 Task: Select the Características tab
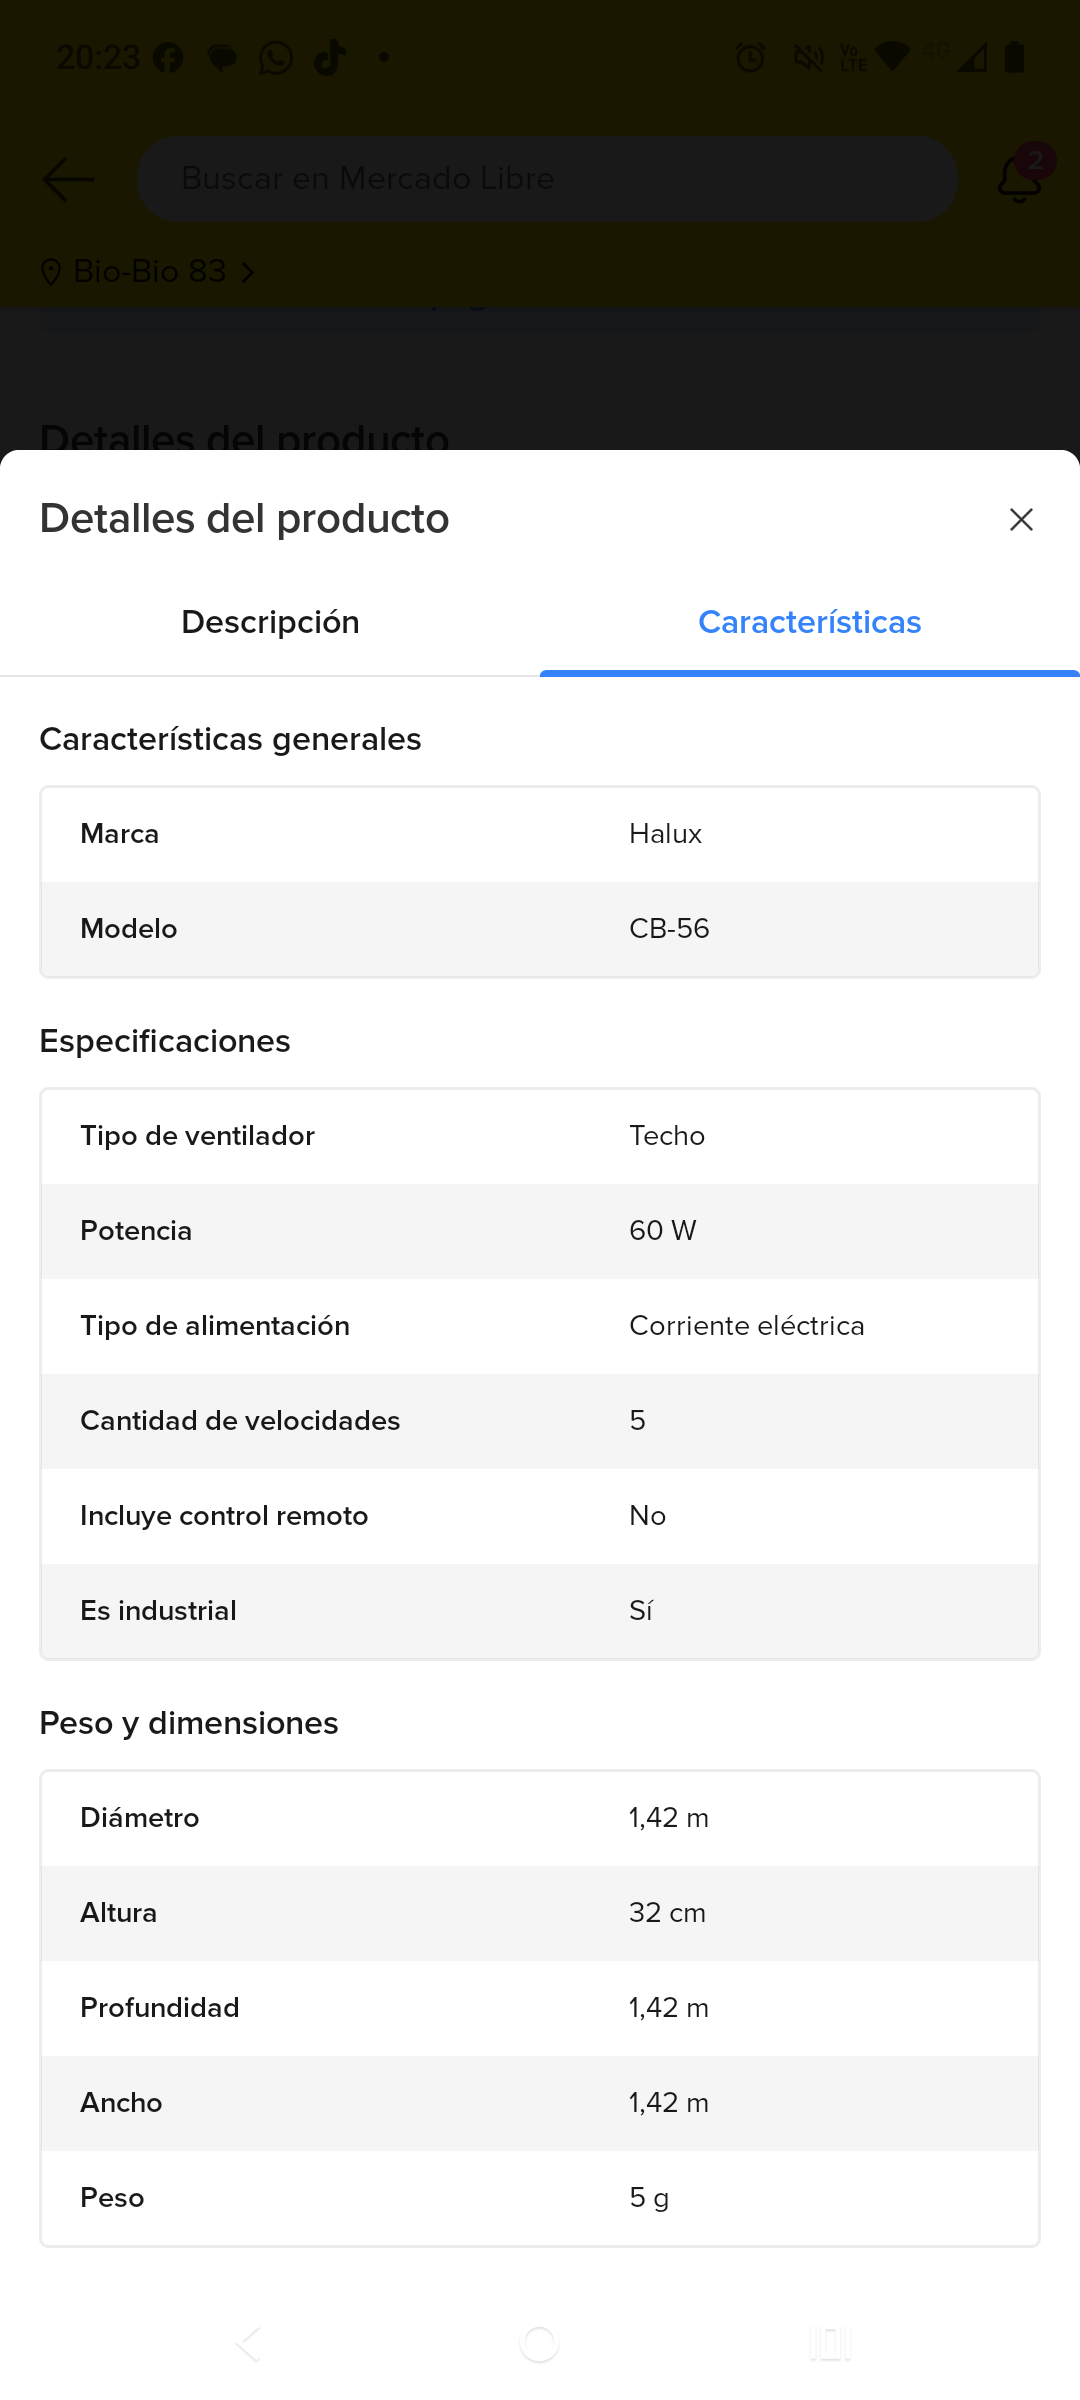tap(809, 622)
